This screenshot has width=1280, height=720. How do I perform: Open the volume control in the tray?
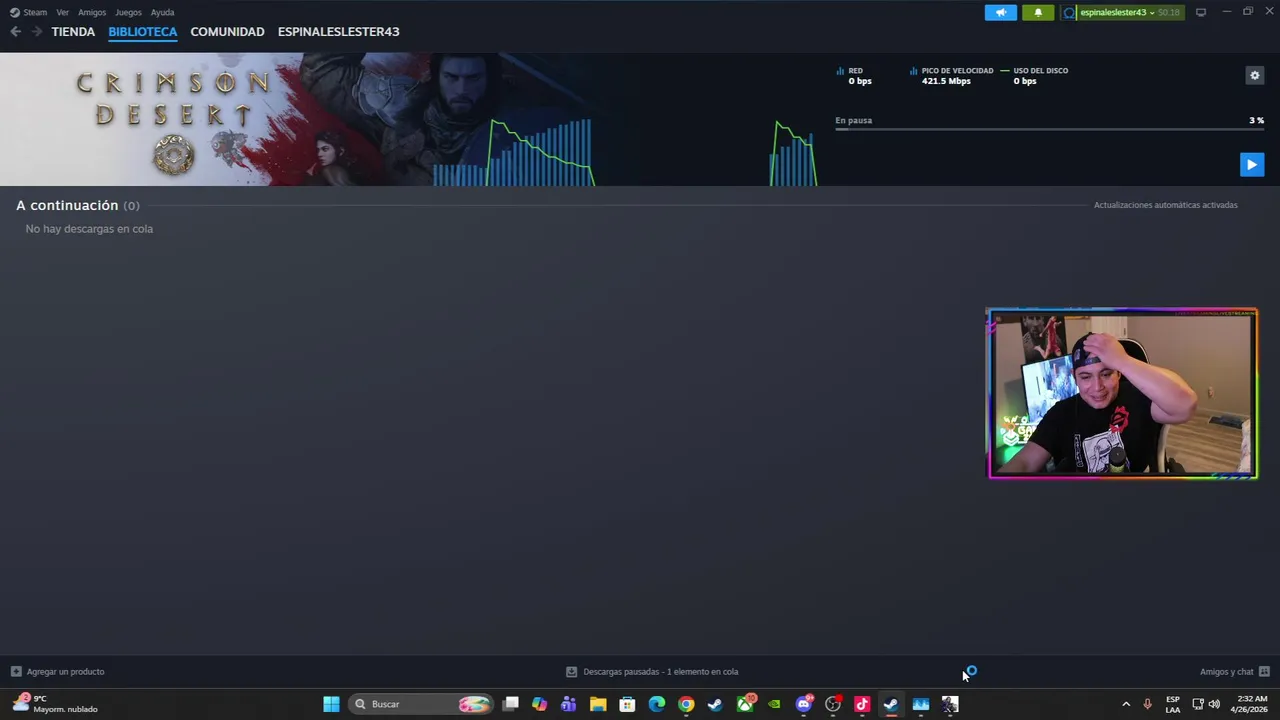click(x=1214, y=704)
